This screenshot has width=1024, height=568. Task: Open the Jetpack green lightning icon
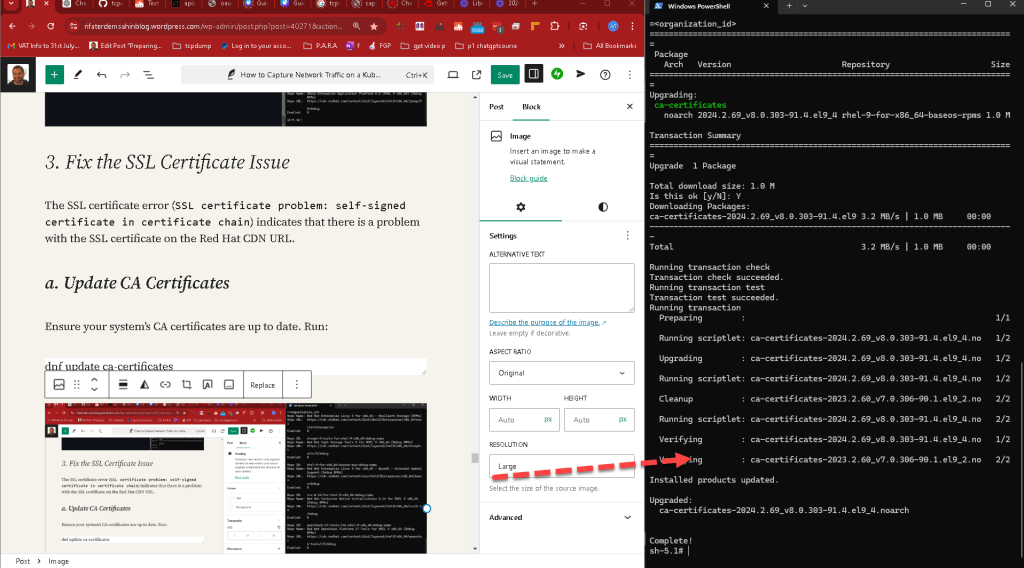[557, 74]
